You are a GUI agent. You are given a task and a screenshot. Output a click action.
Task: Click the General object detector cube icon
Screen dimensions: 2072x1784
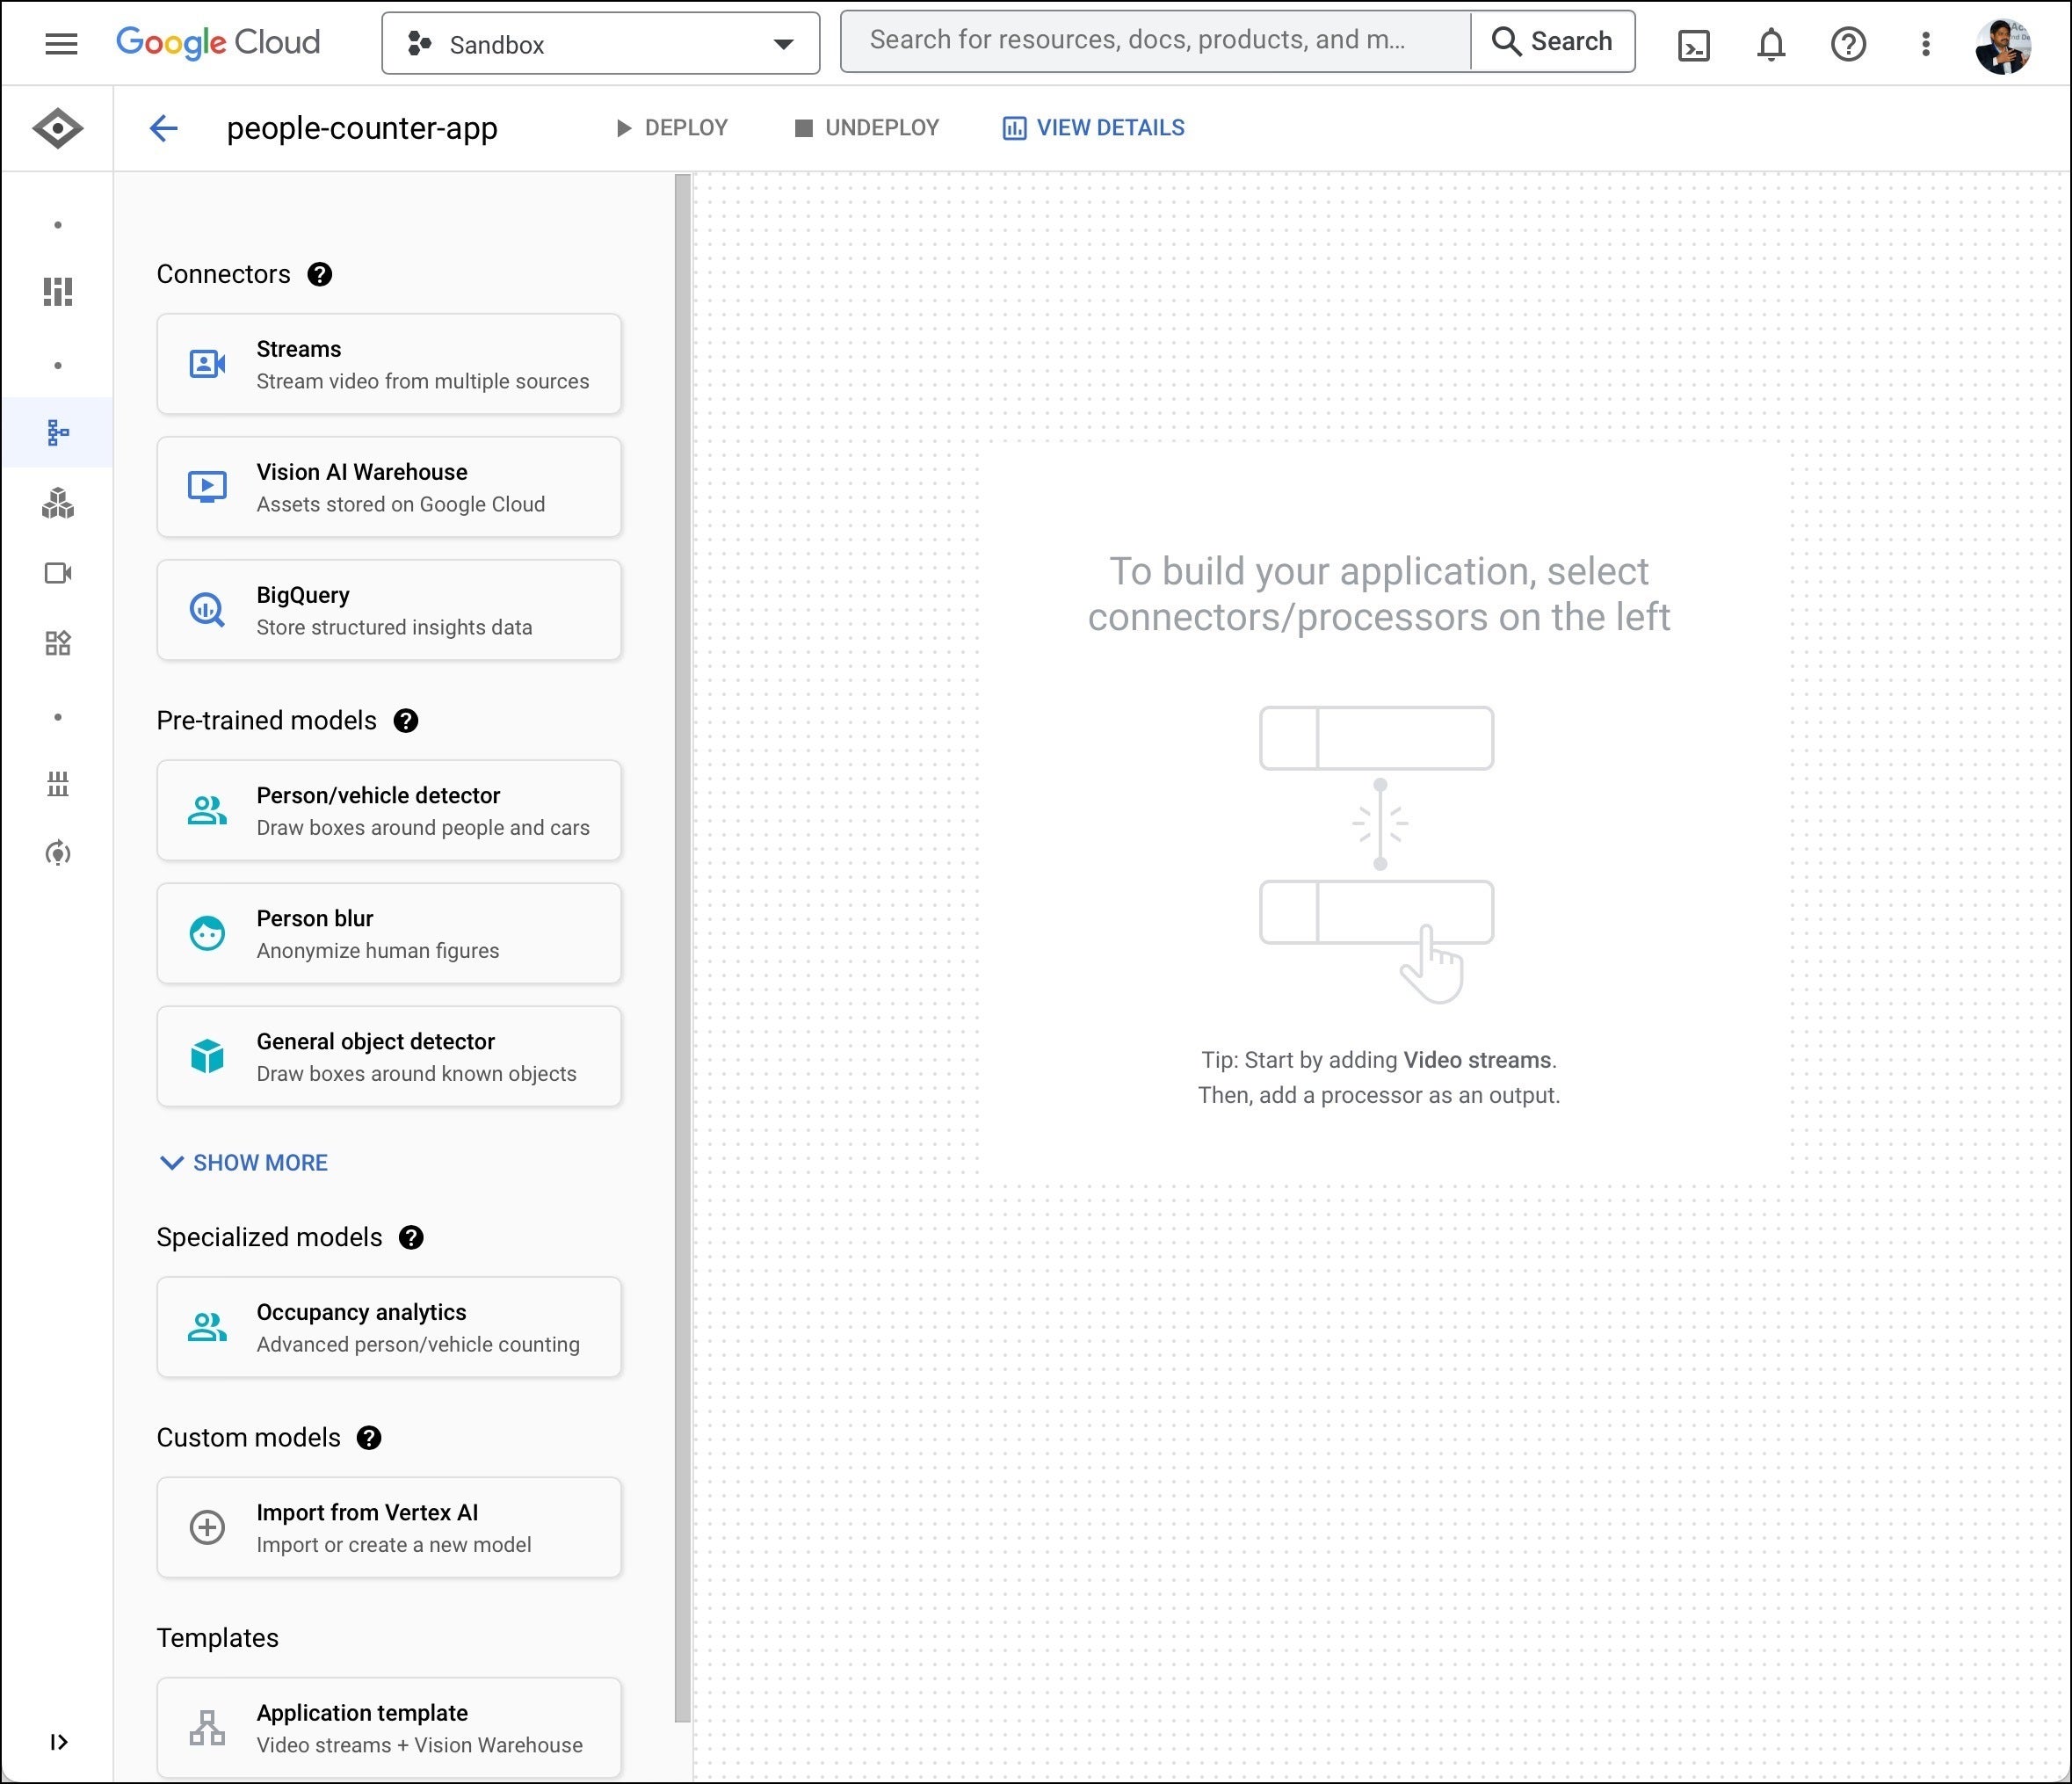(x=207, y=1056)
